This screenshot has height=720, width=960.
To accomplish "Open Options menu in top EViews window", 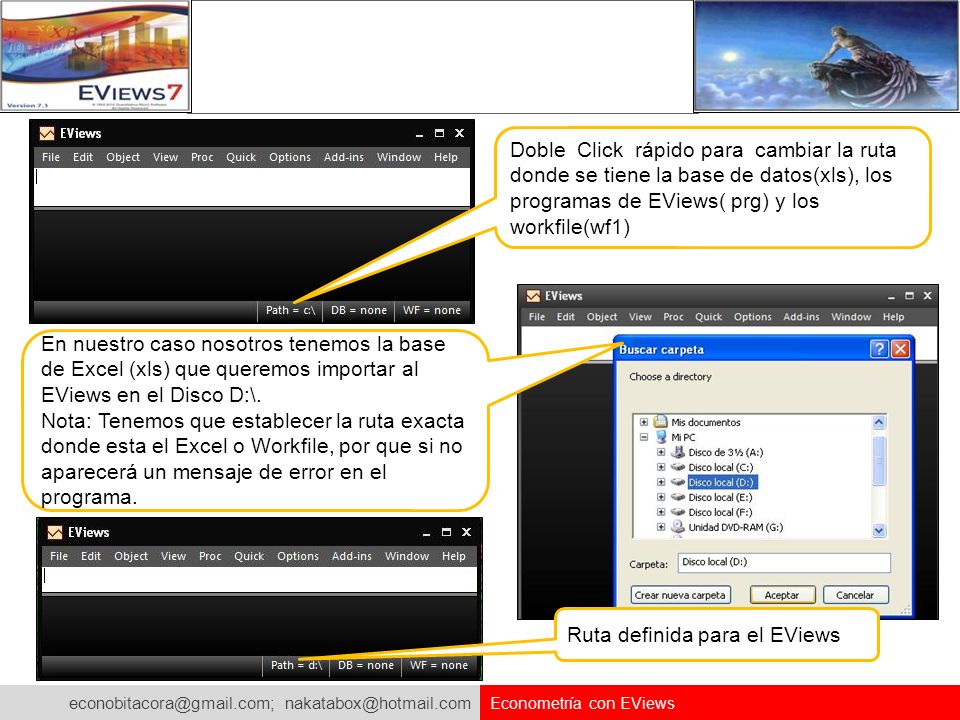I will click(x=290, y=157).
